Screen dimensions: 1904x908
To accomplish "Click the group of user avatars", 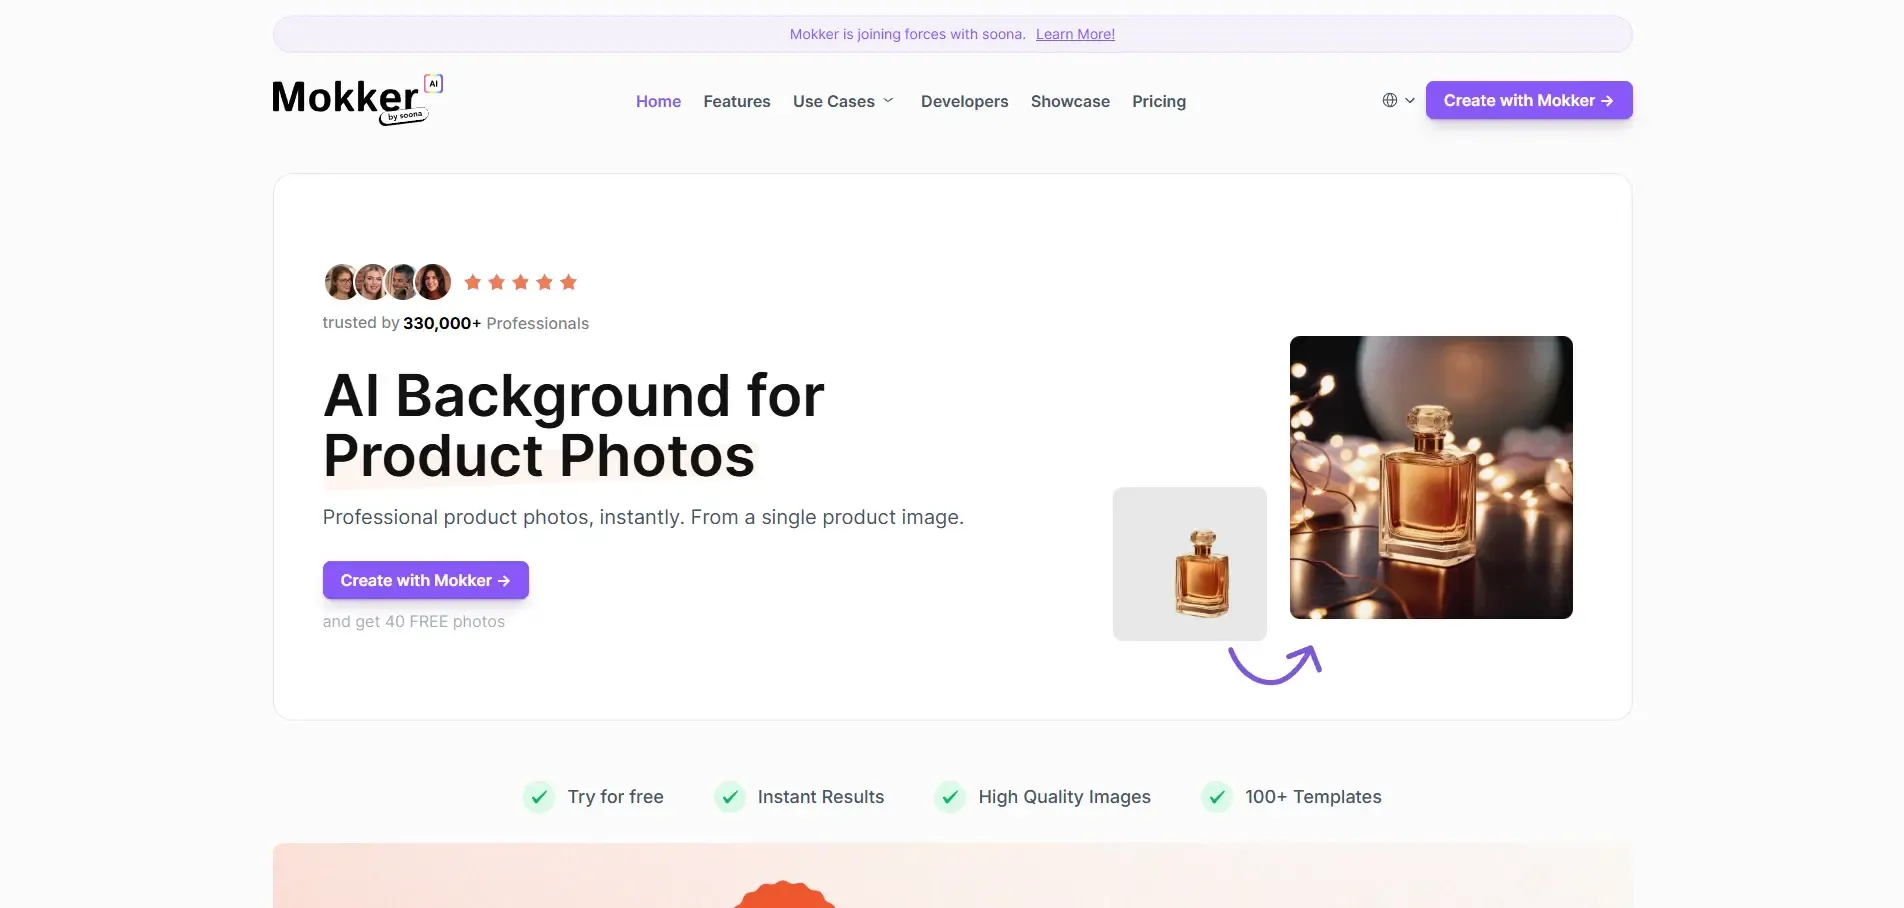I will tap(388, 282).
